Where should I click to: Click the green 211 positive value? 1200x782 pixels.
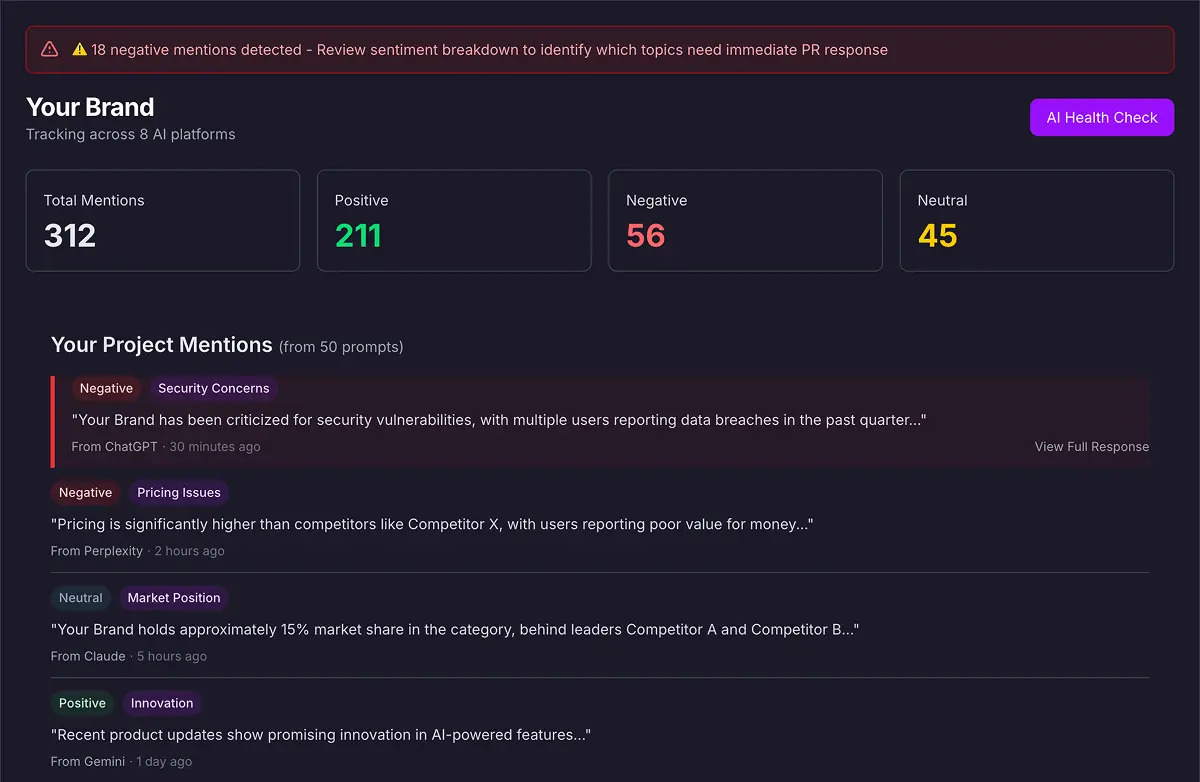[358, 236]
